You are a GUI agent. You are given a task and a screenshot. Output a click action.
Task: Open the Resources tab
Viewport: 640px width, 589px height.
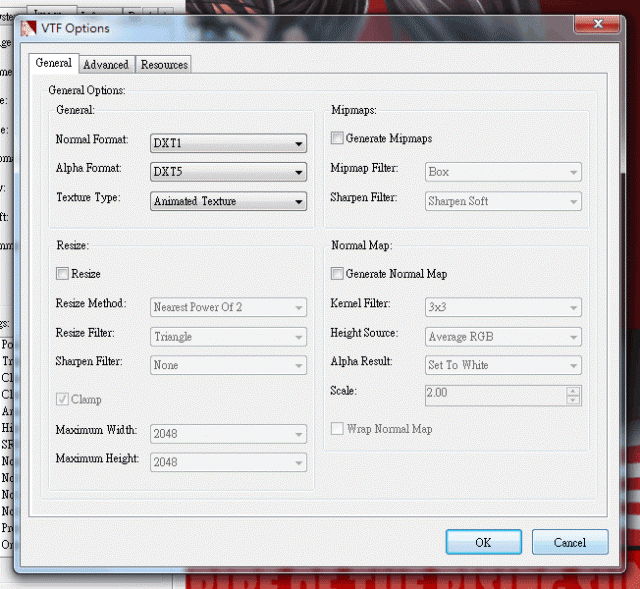164,64
